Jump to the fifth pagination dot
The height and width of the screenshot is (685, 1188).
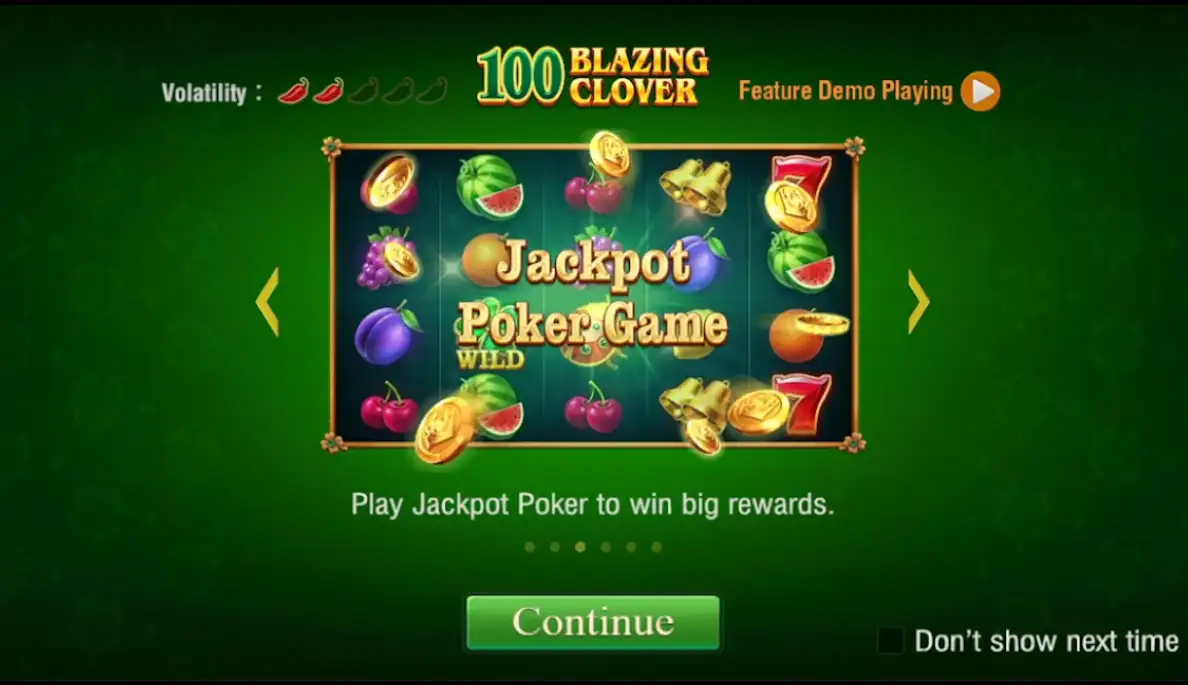[631, 546]
